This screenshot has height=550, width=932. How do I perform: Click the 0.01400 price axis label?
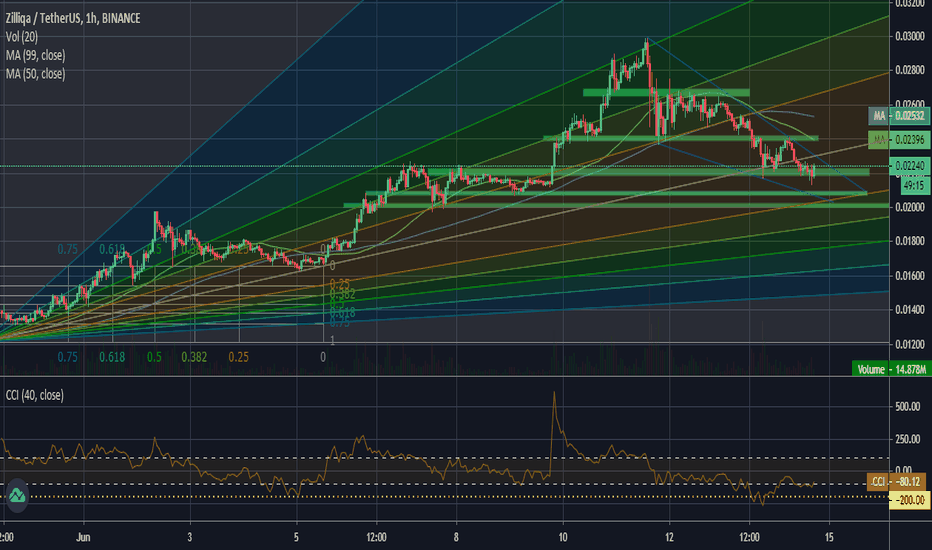coord(910,309)
